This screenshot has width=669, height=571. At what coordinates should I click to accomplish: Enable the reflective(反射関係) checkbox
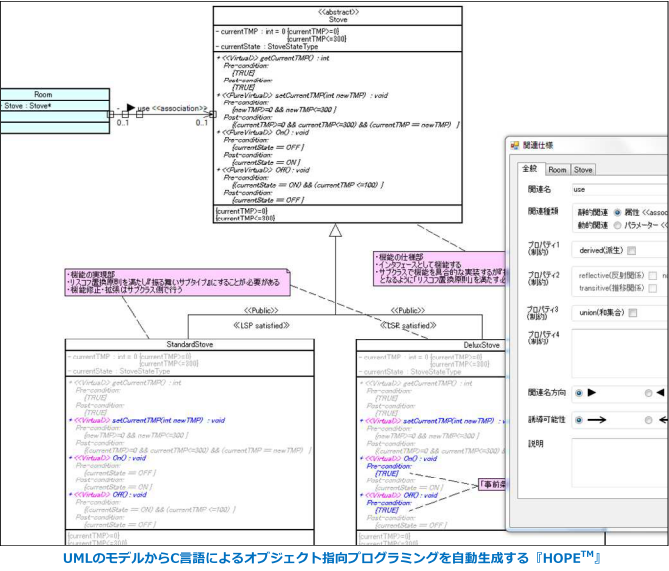coord(652,276)
